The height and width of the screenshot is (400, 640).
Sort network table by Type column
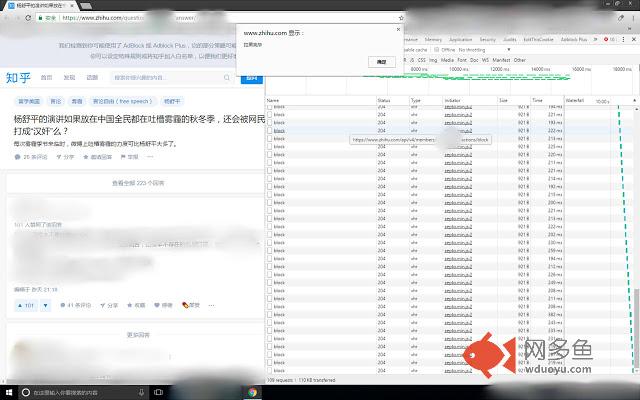(426, 100)
